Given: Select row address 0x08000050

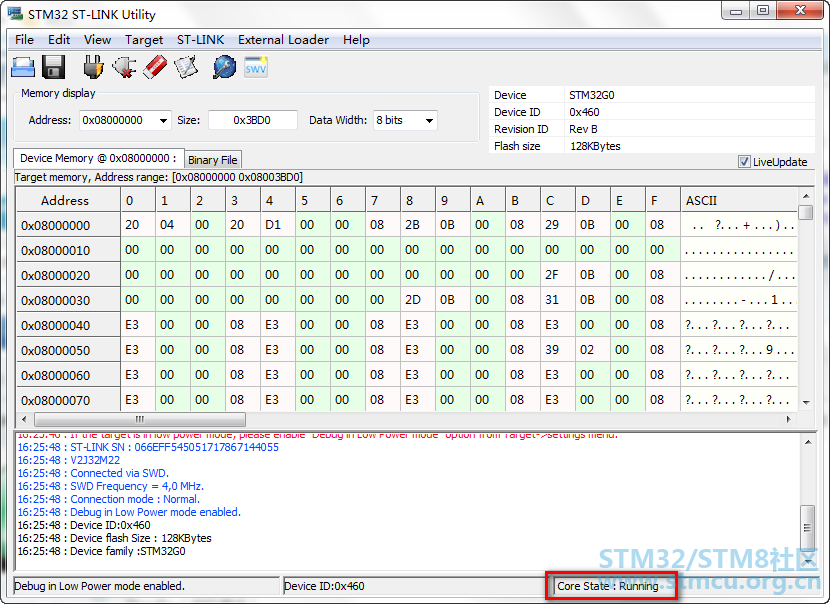Looking at the screenshot, I should [68, 350].
